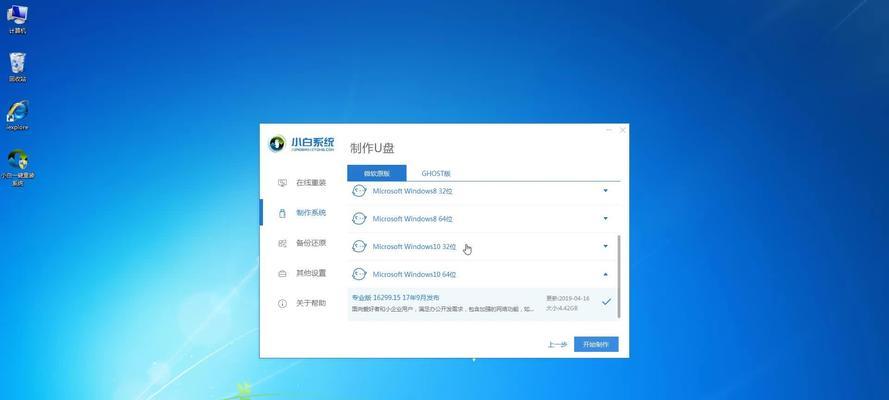Select the iexplore desktop shortcut
The width and height of the screenshot is (889, 400).
tap(18, 116)
